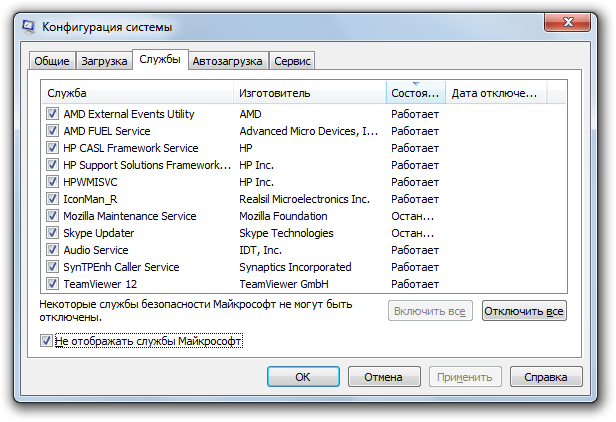The image size is (616, 422).
Task: Sort list by Служба column header
Action: pos(138,93)
